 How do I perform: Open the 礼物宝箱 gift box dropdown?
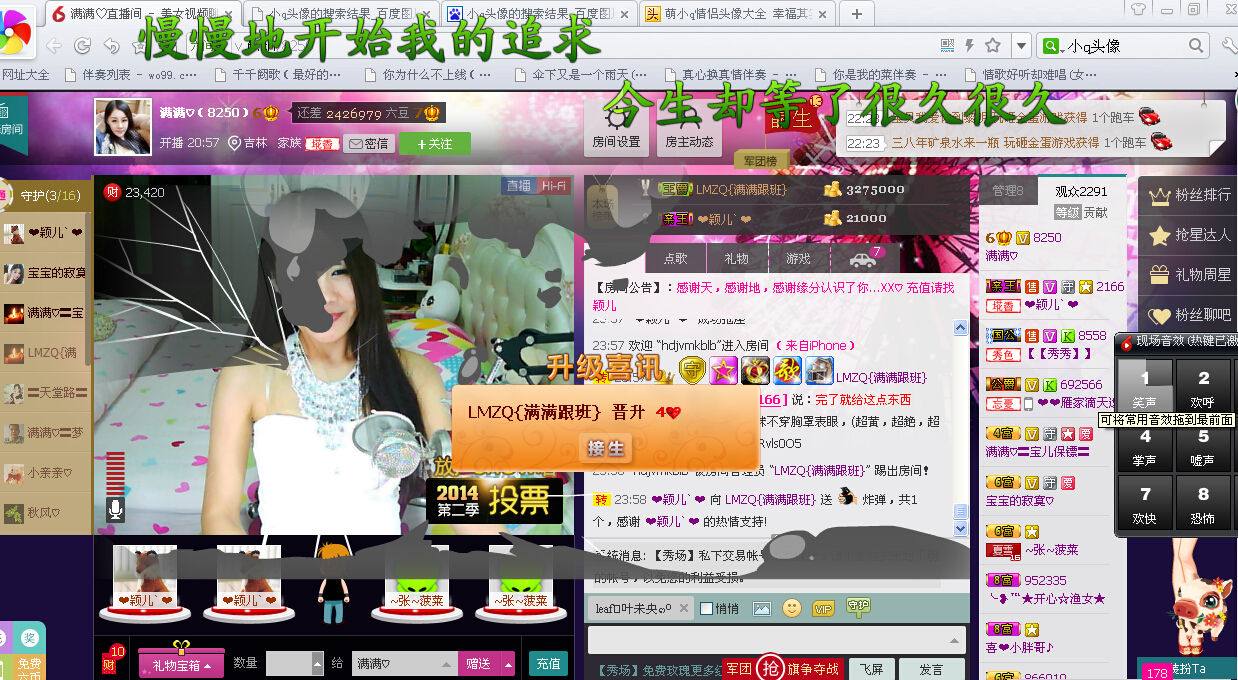(x=181, y=664)
